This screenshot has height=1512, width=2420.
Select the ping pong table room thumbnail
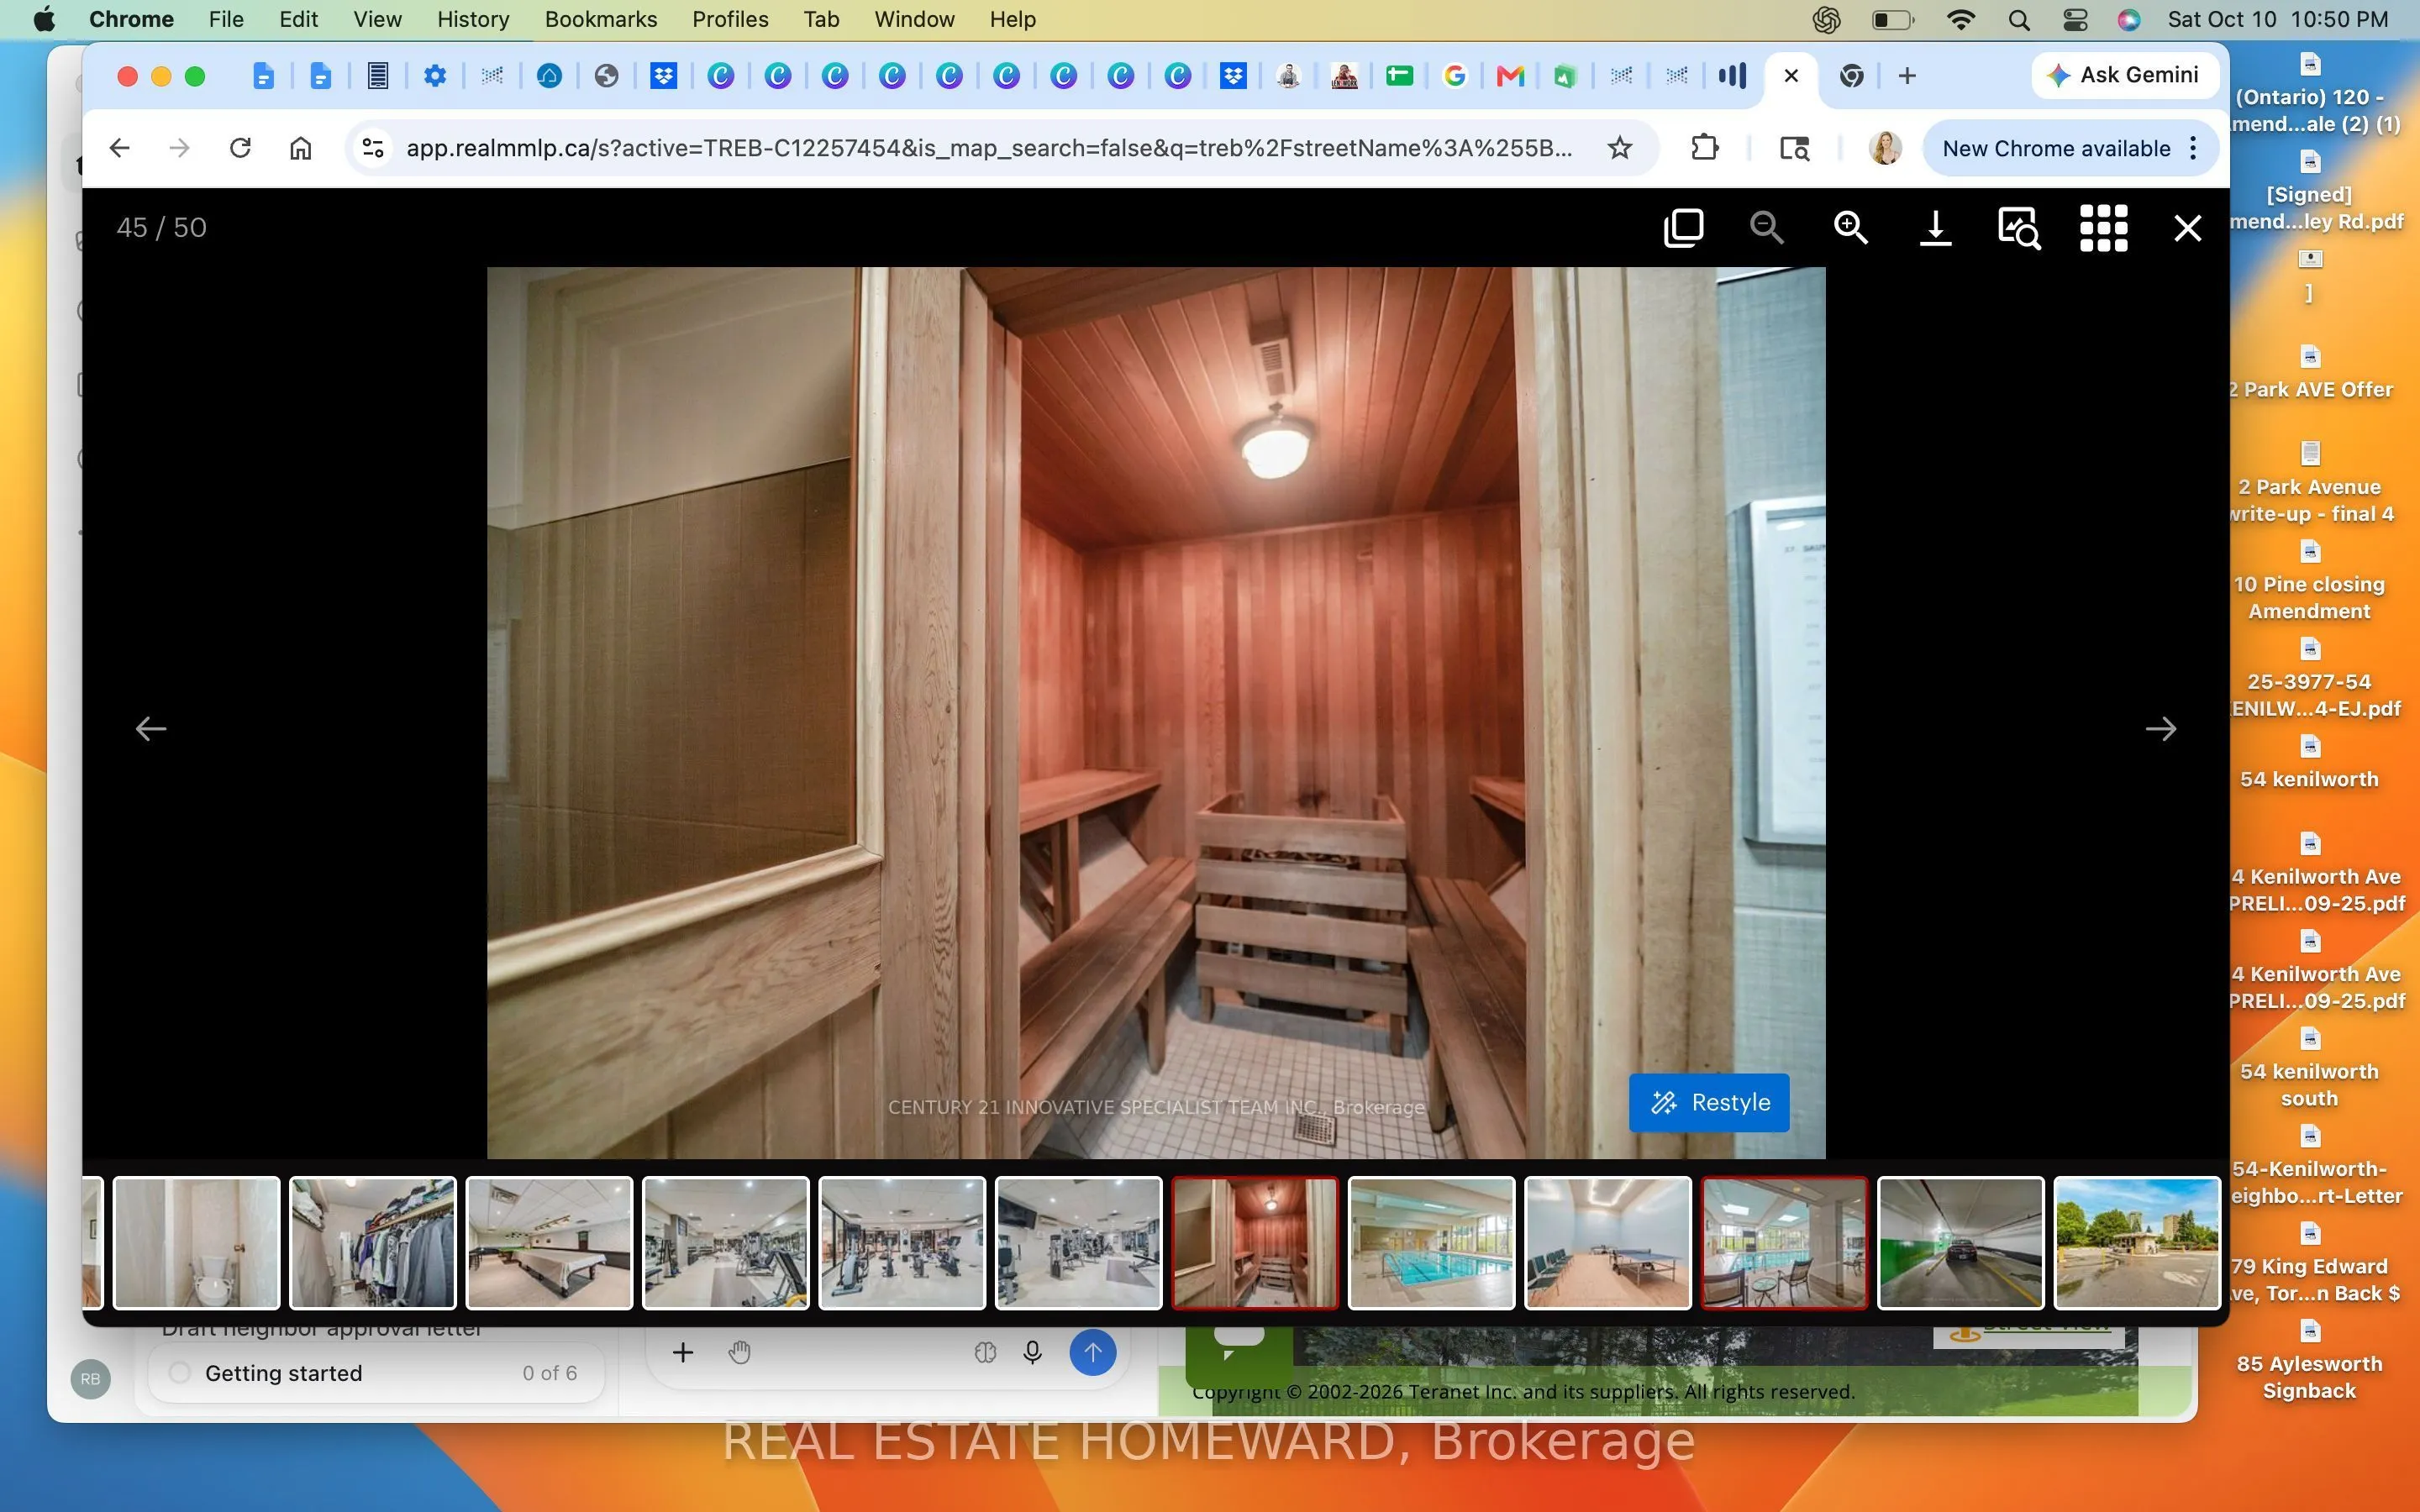1607,1243
